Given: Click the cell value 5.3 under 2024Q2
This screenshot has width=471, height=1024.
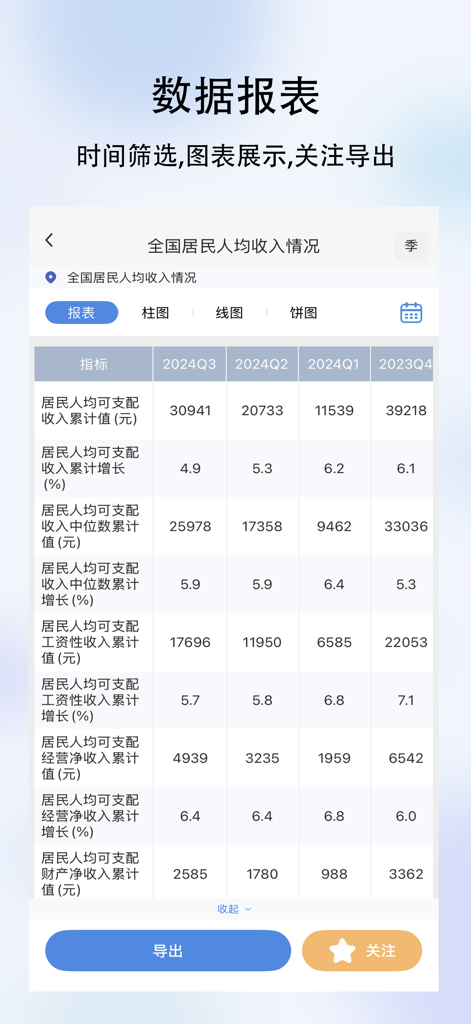Looking at the screenshot, I should [262, 468].
